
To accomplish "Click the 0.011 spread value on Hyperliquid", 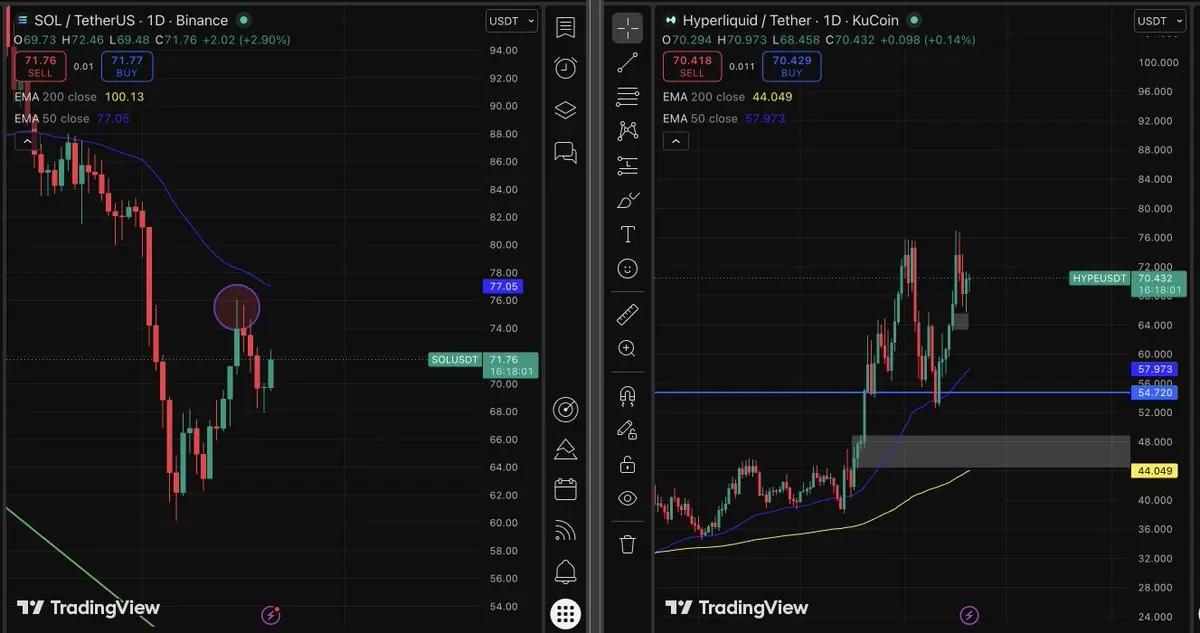I will click(742, 67).
